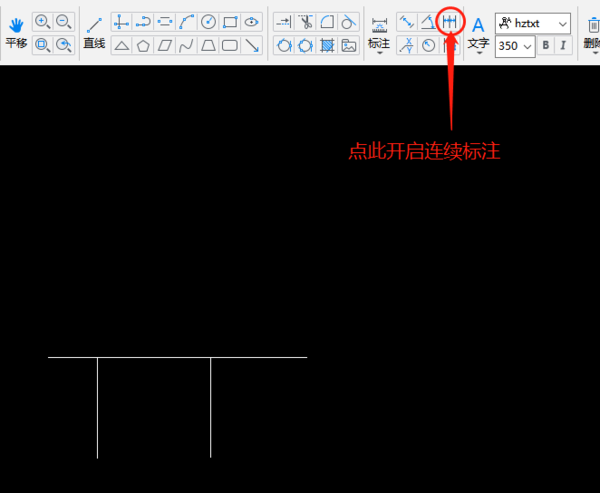Click the zoom out magnifier icon

(x=64, y=22)
